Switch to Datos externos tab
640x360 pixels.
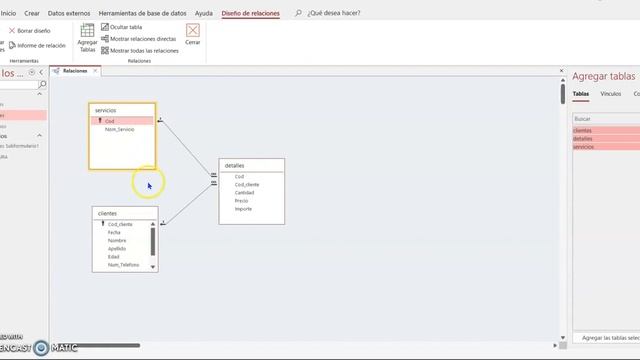[69, 13]
